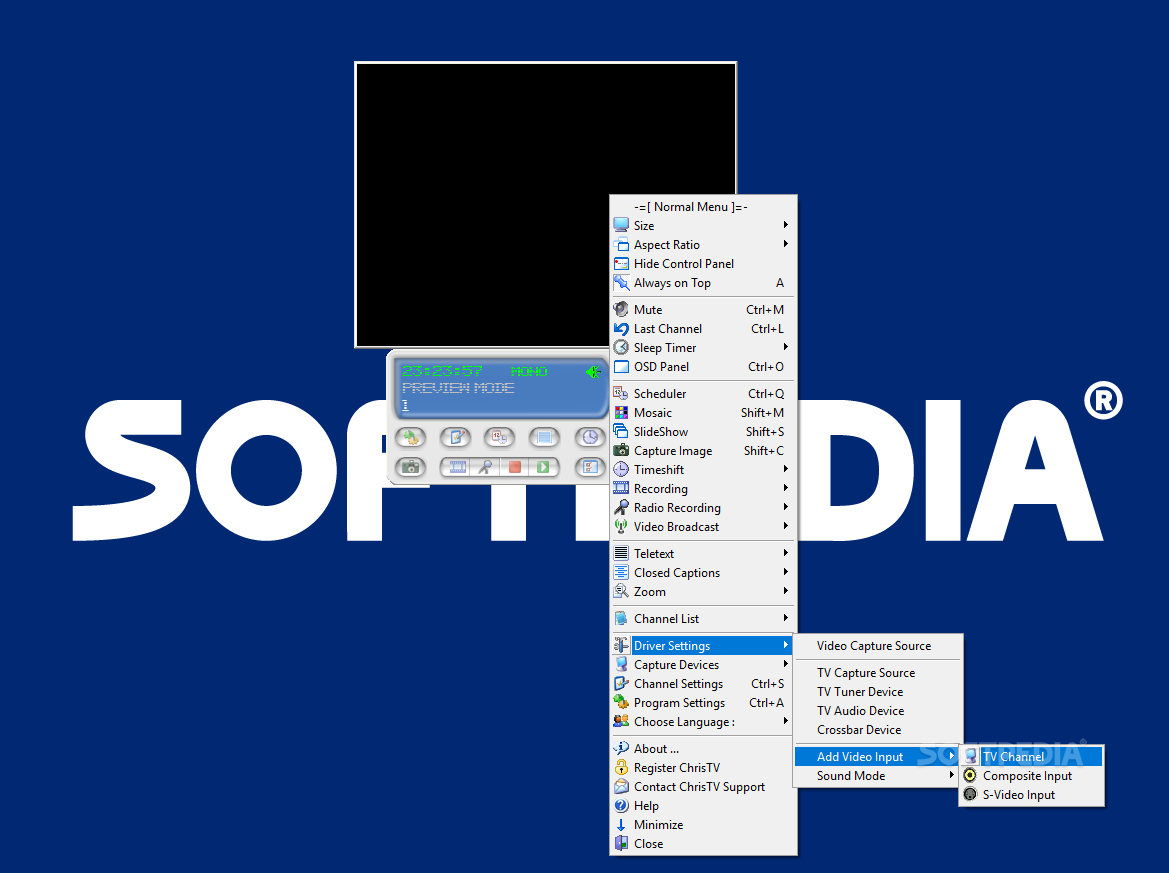Switch to Last Channel
The width and height of the screenshot is (1169, 873).
click(703, 329)
